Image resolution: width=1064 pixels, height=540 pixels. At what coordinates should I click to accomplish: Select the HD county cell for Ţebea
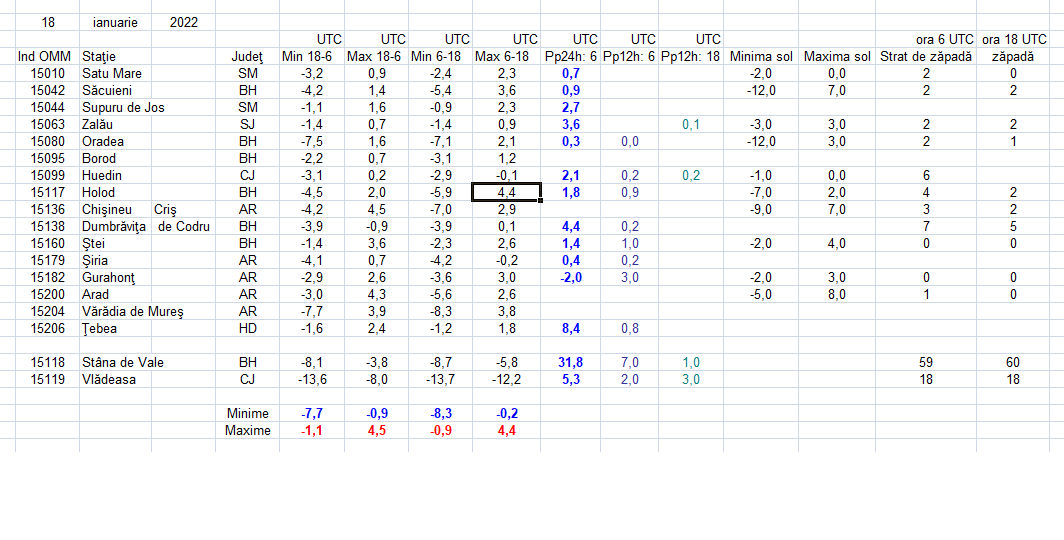[x=248, y=328]
